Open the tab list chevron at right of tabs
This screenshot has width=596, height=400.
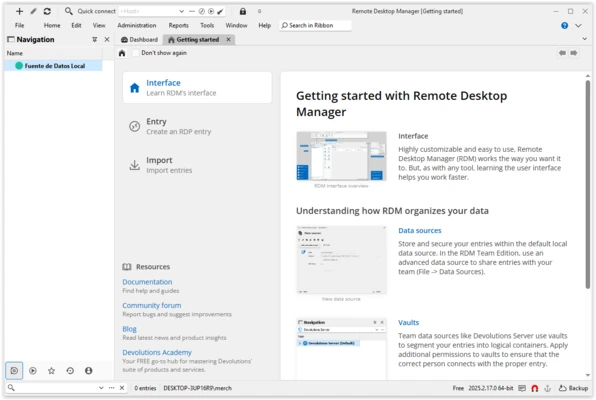[x=585, y=39]
